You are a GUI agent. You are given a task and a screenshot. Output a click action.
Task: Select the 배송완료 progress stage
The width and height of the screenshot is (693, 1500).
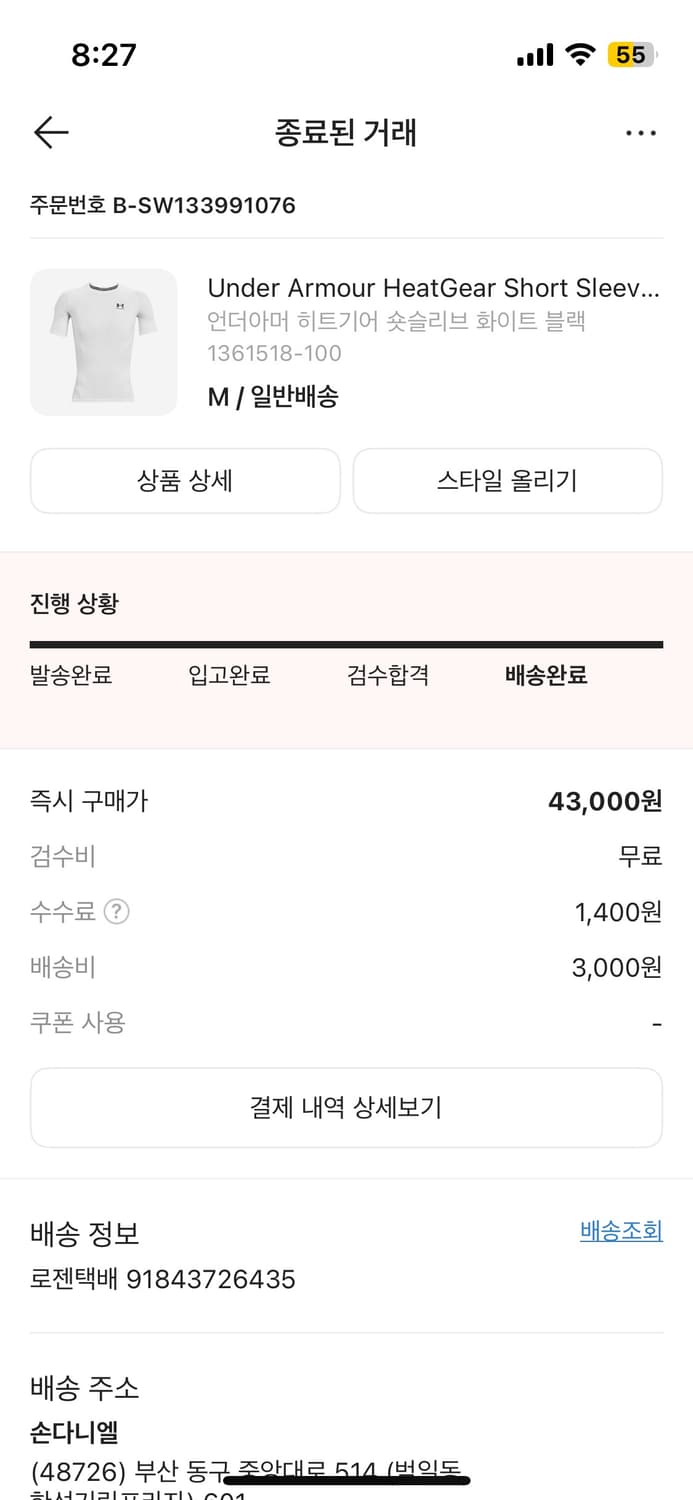[545, 675]
